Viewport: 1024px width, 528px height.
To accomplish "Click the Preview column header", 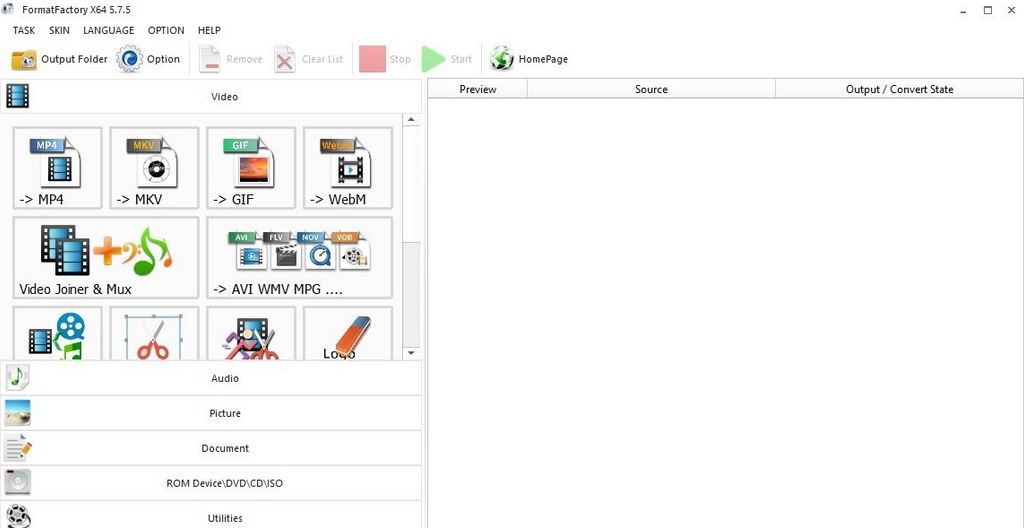I will (x=477, y=89).
